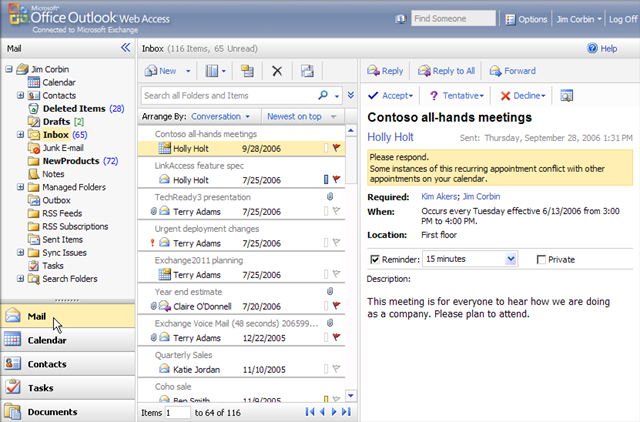The image size is (640, 422).
Task: Uncheck the Reminder checkbox
Action: [x=374, y=259]
